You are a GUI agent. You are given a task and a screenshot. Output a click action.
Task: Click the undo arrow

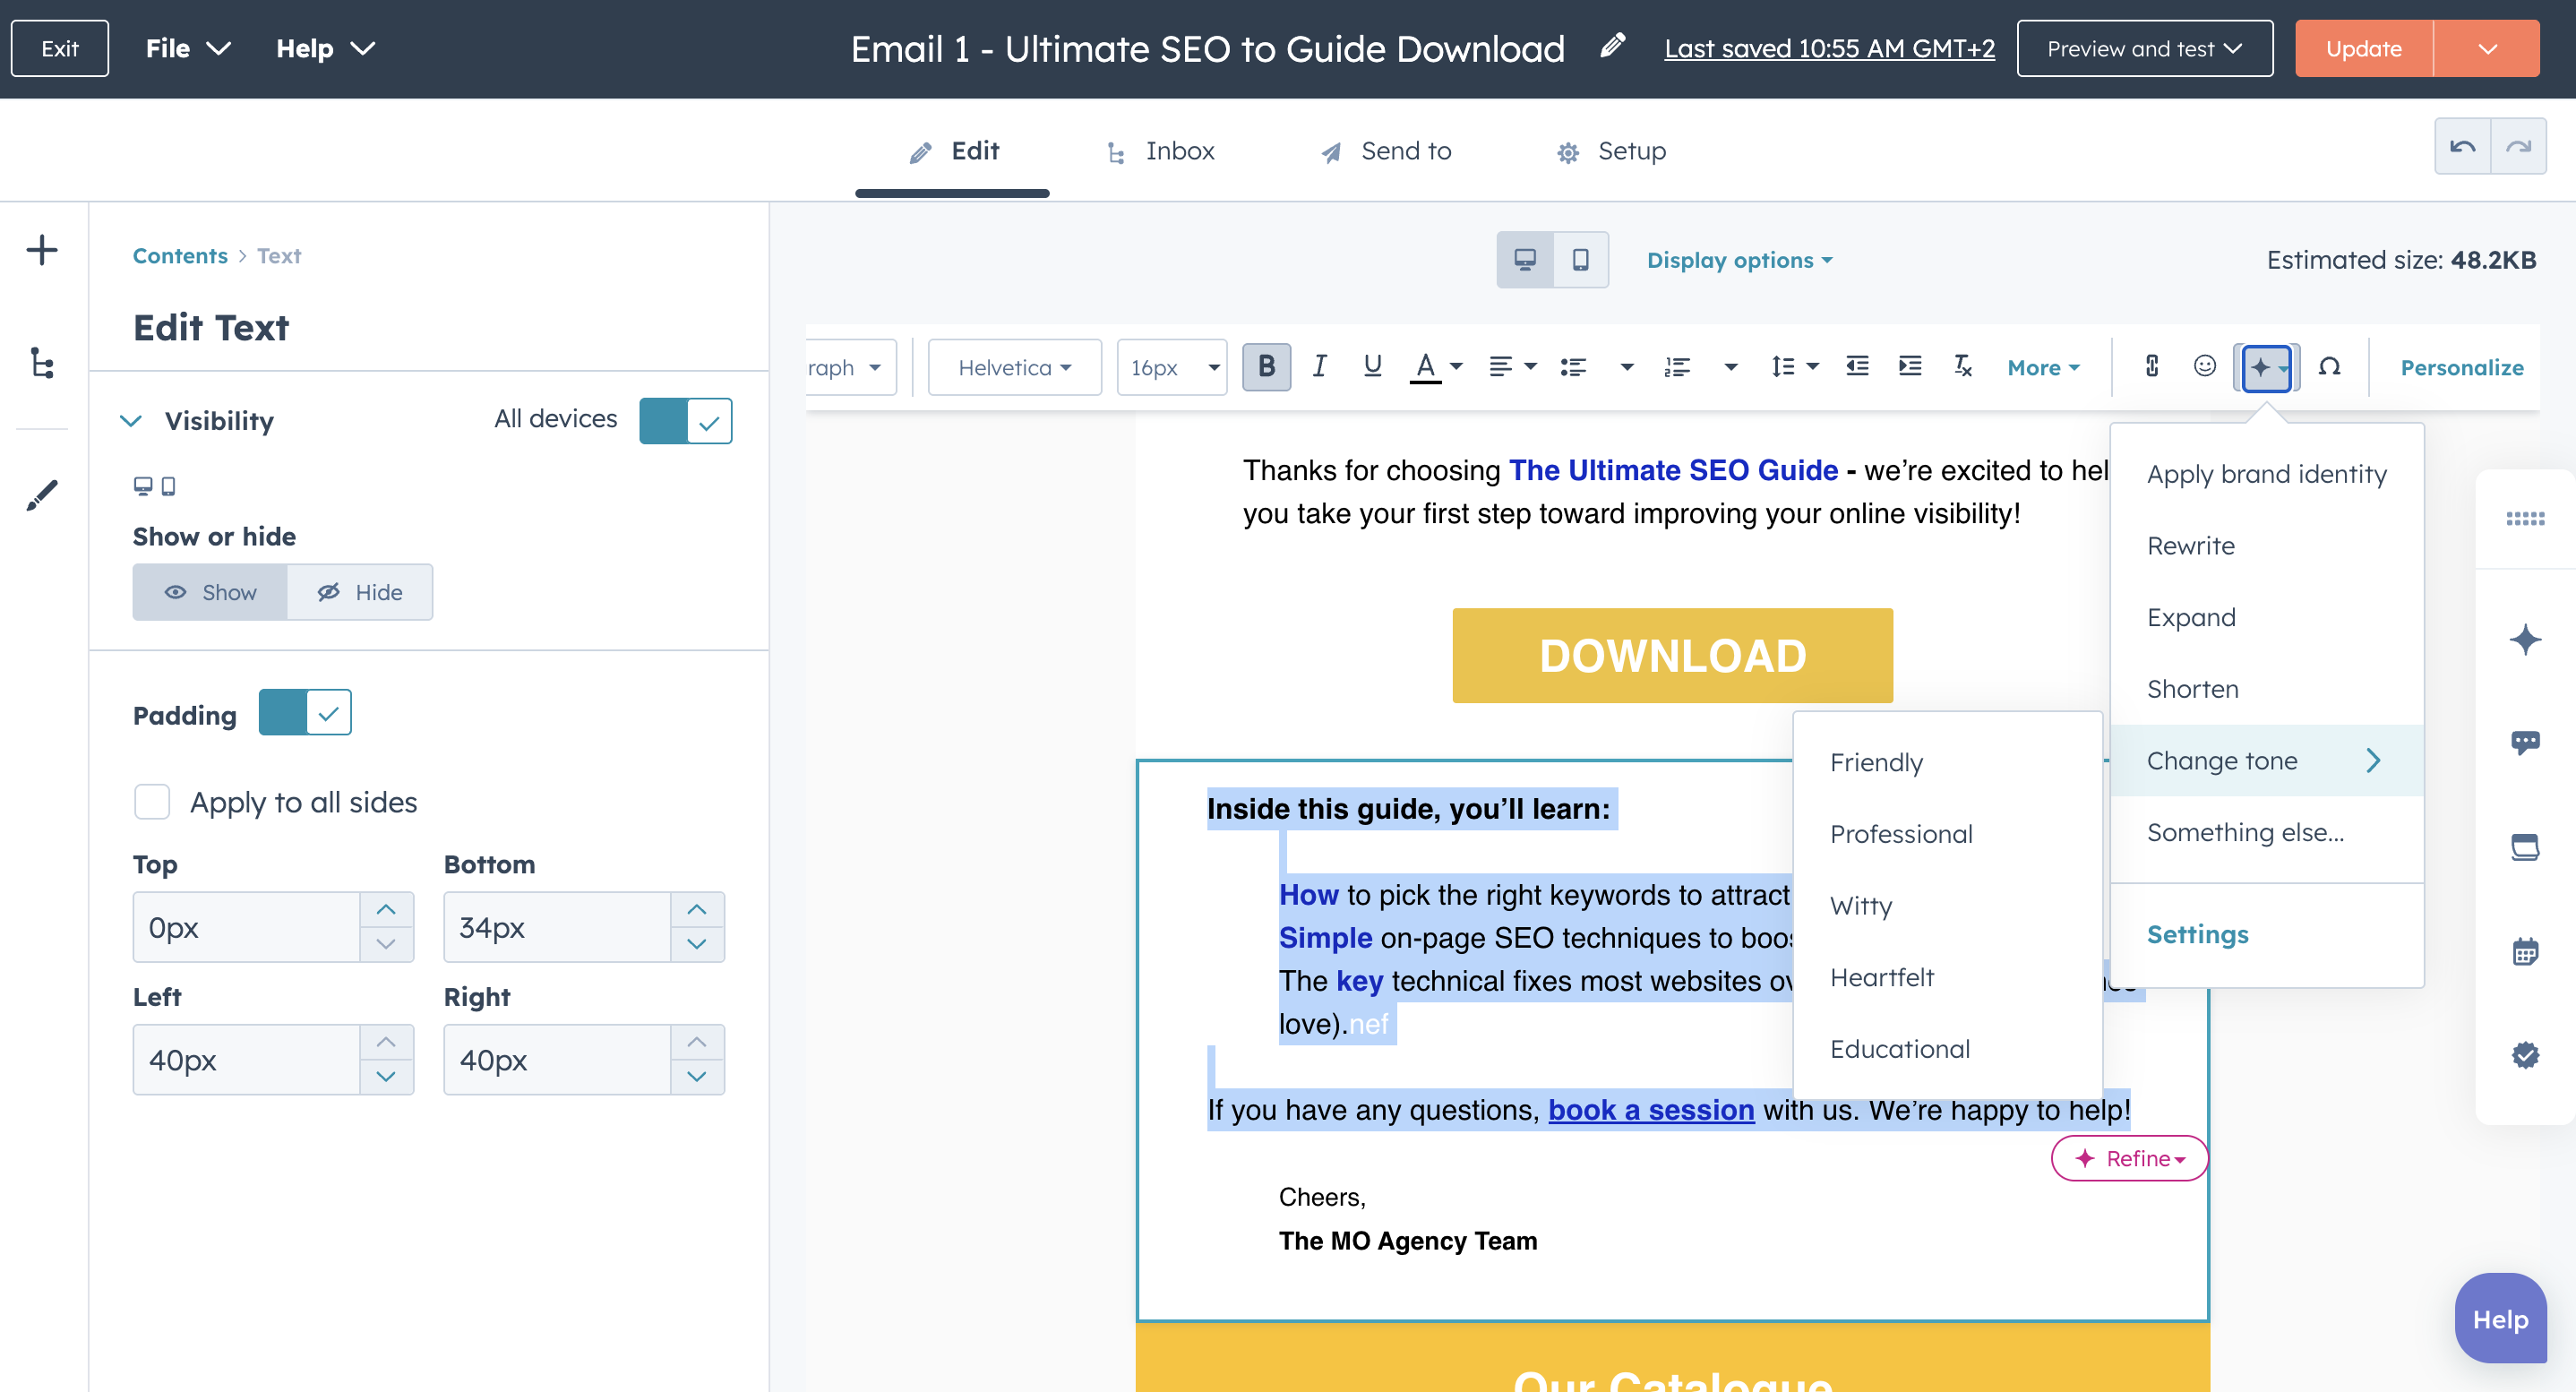click(x=2464, y=146)
